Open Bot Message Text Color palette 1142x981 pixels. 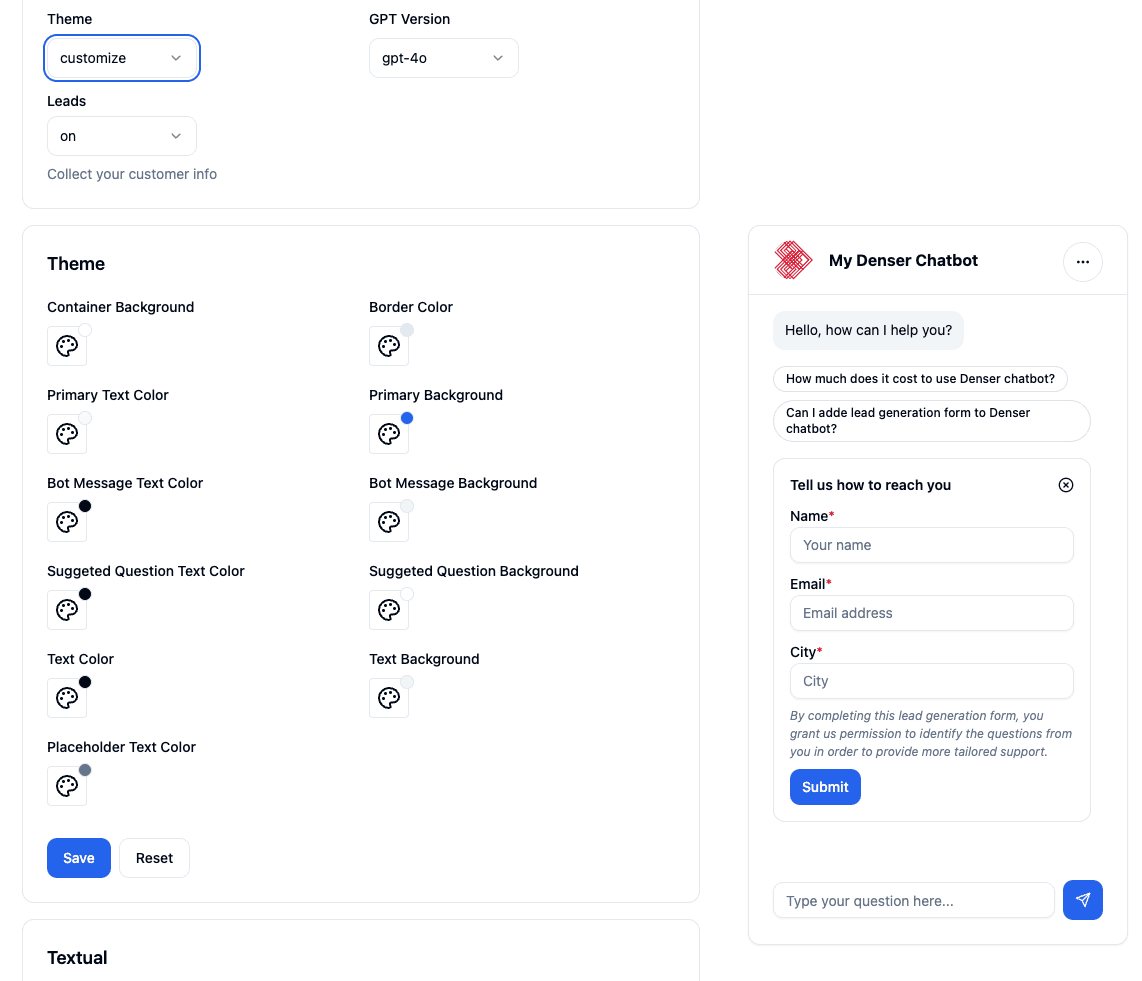67,522
